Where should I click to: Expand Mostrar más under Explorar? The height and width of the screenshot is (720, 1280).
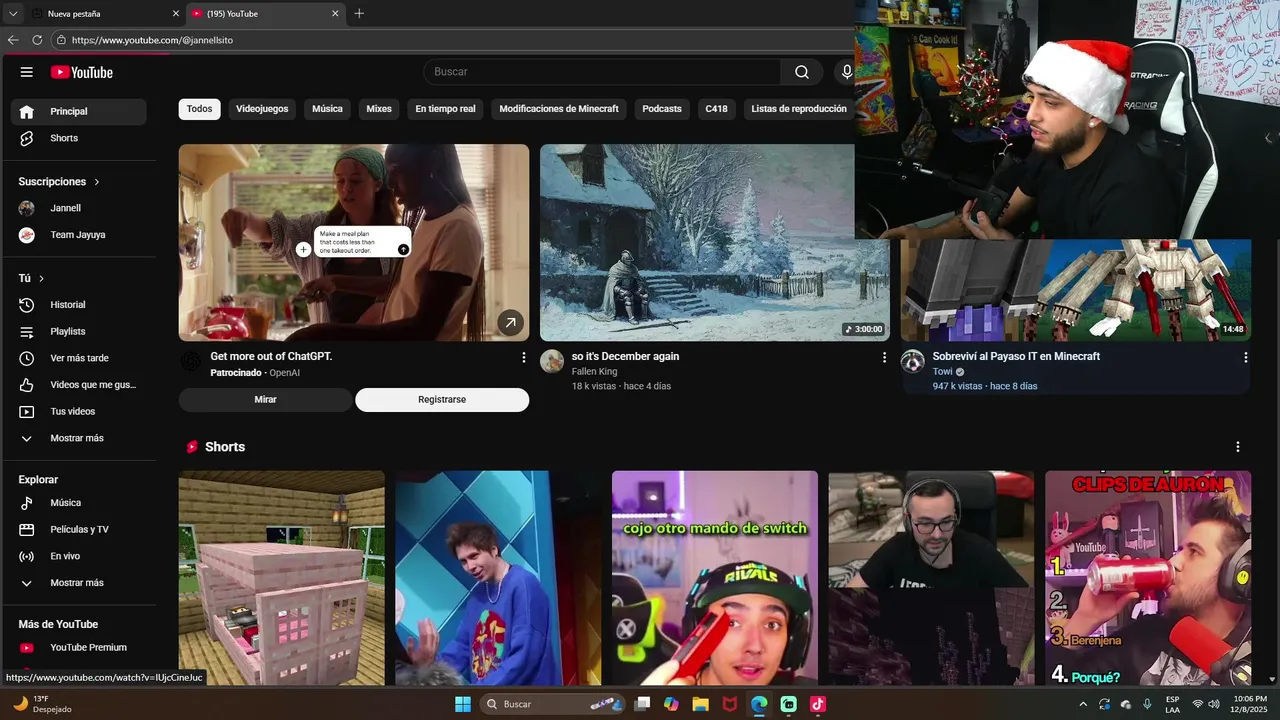78,583
